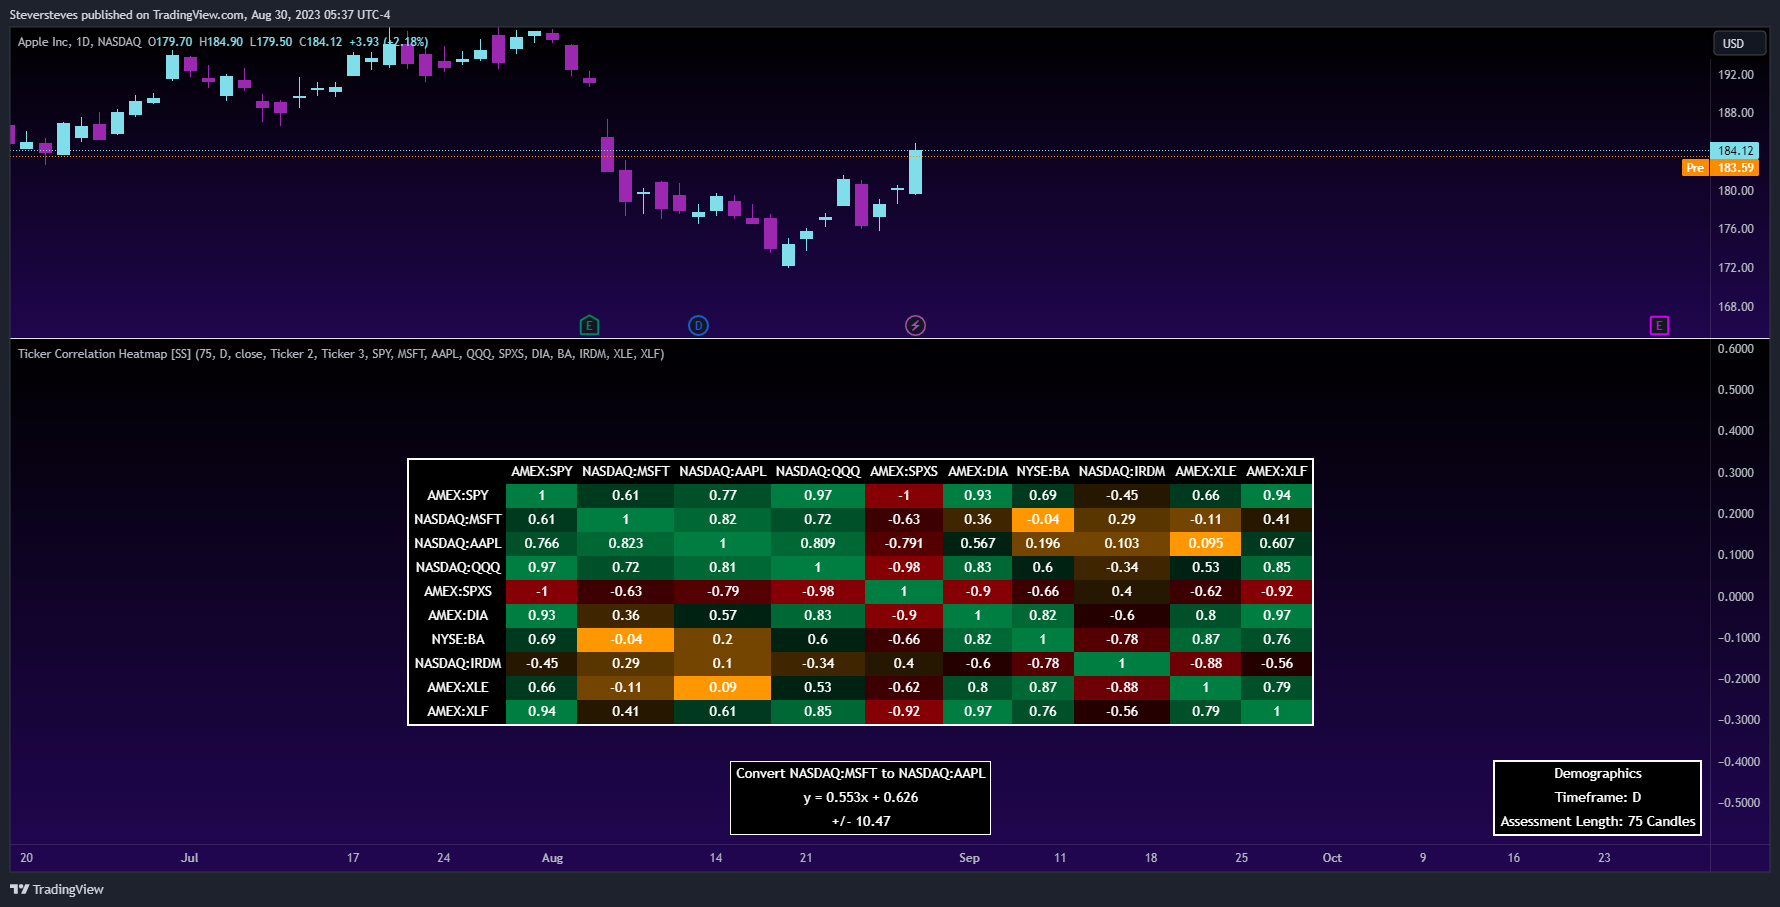Click the Oct label on time axis
1780x907 pixels.
(x=1332, y=858)
